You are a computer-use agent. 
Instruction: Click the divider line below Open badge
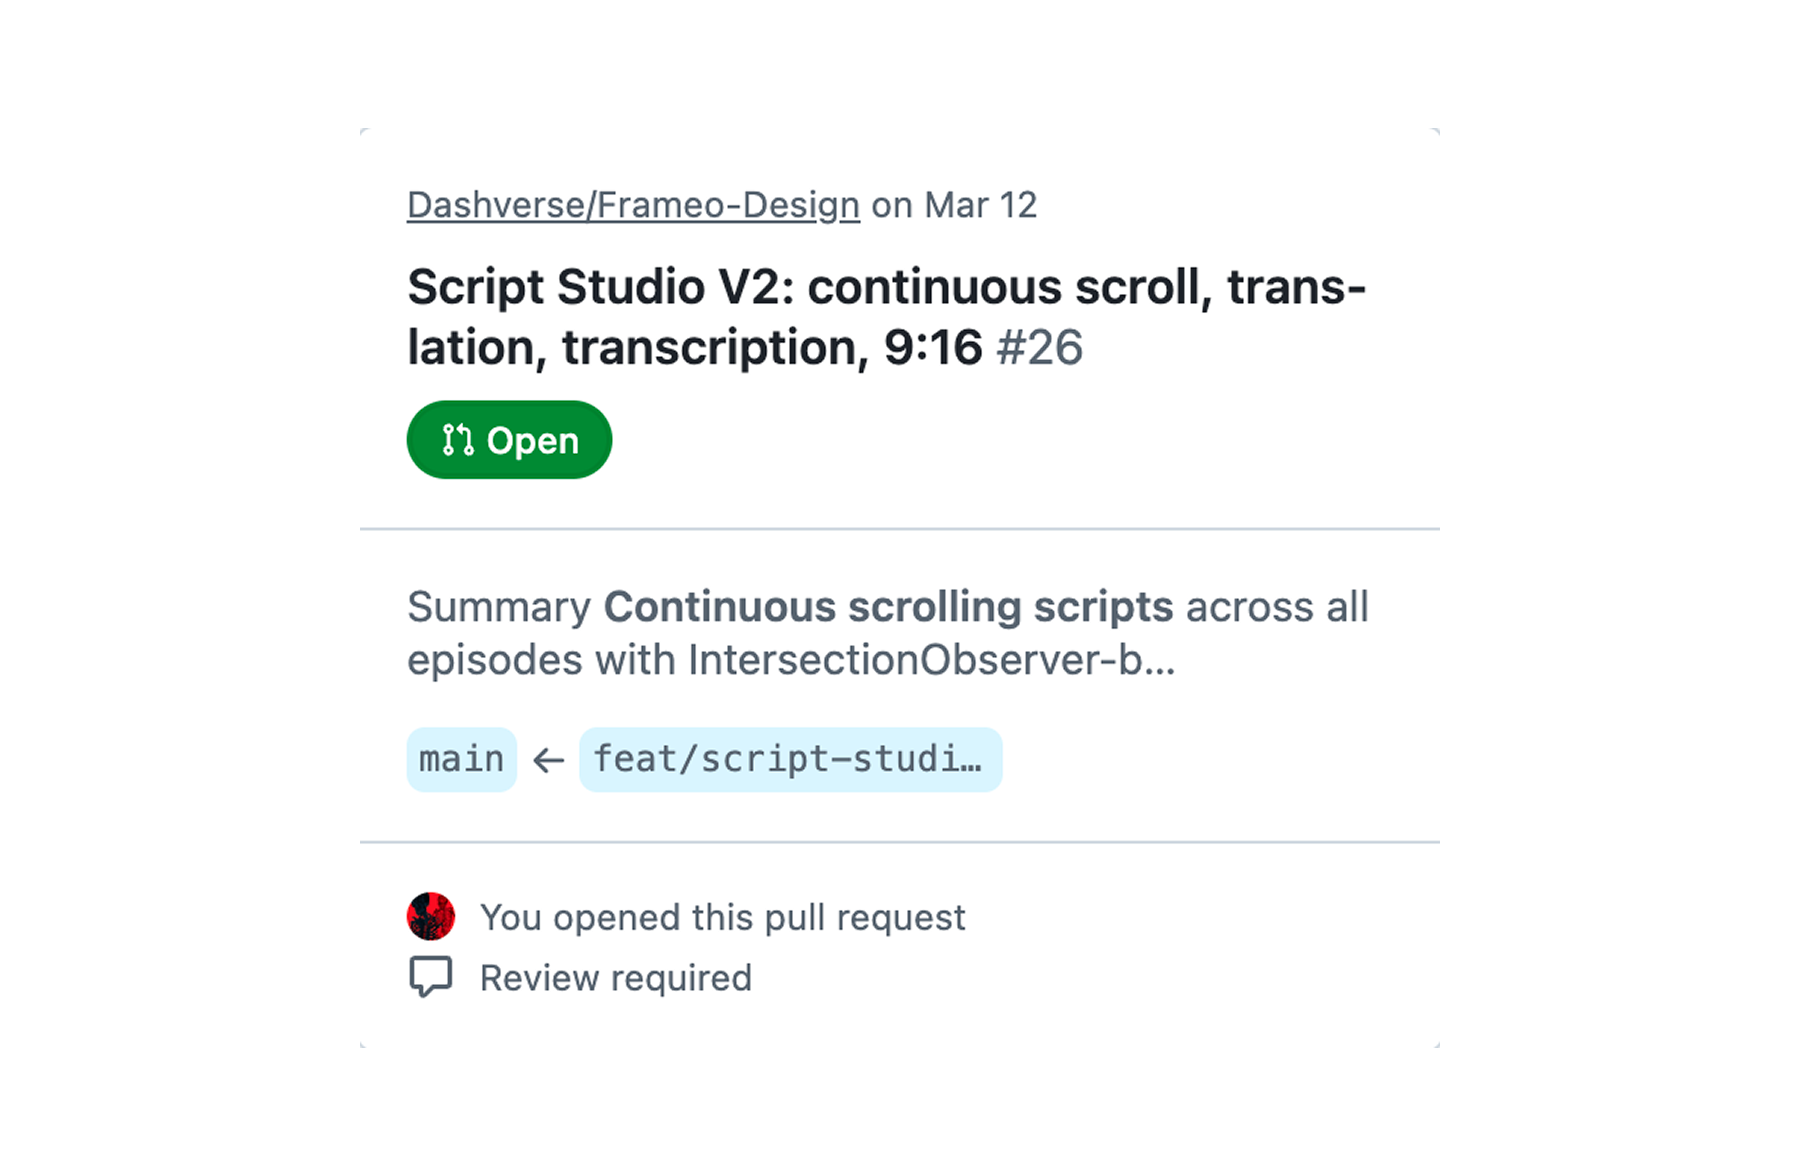point(900,528)
